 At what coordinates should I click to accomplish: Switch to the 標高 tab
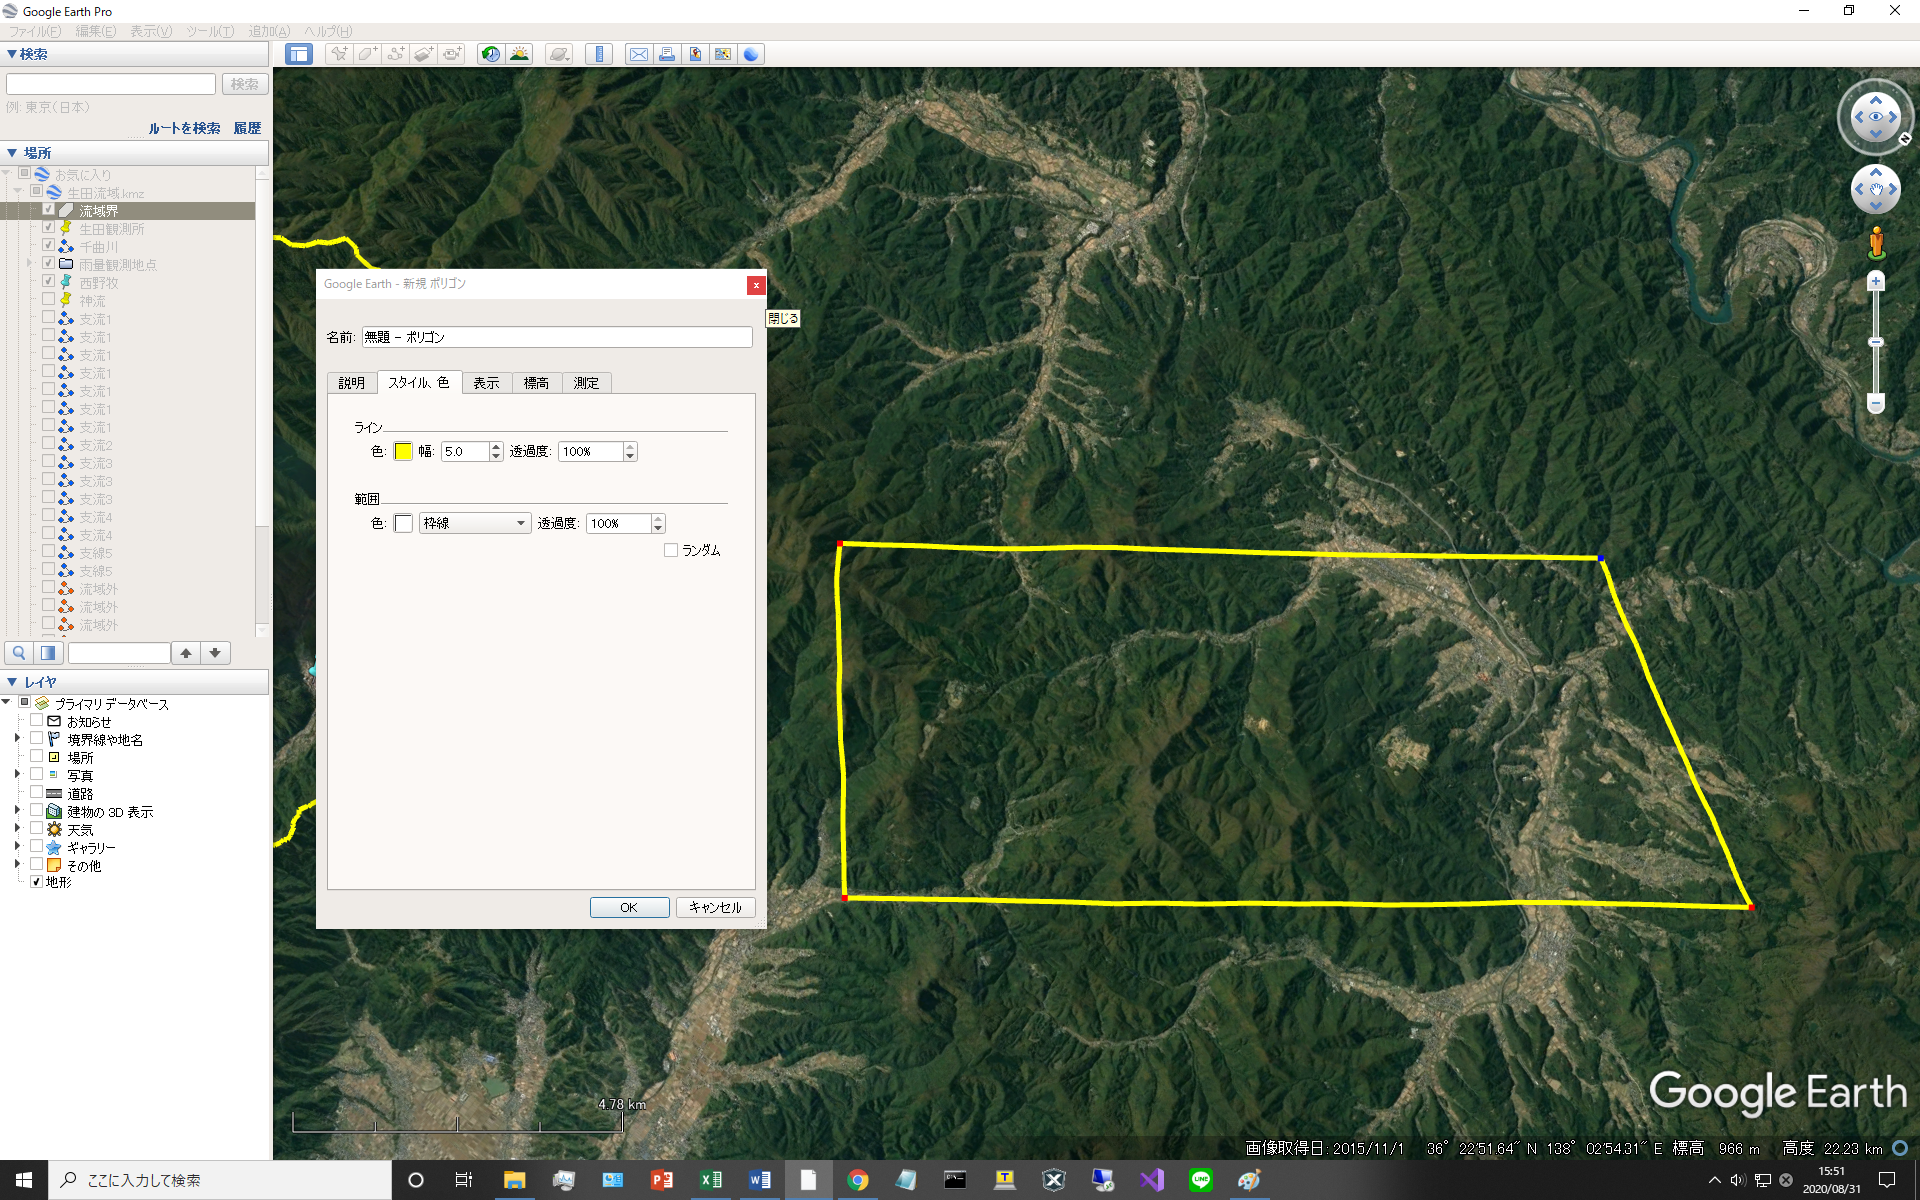click(x=536, y=383)
